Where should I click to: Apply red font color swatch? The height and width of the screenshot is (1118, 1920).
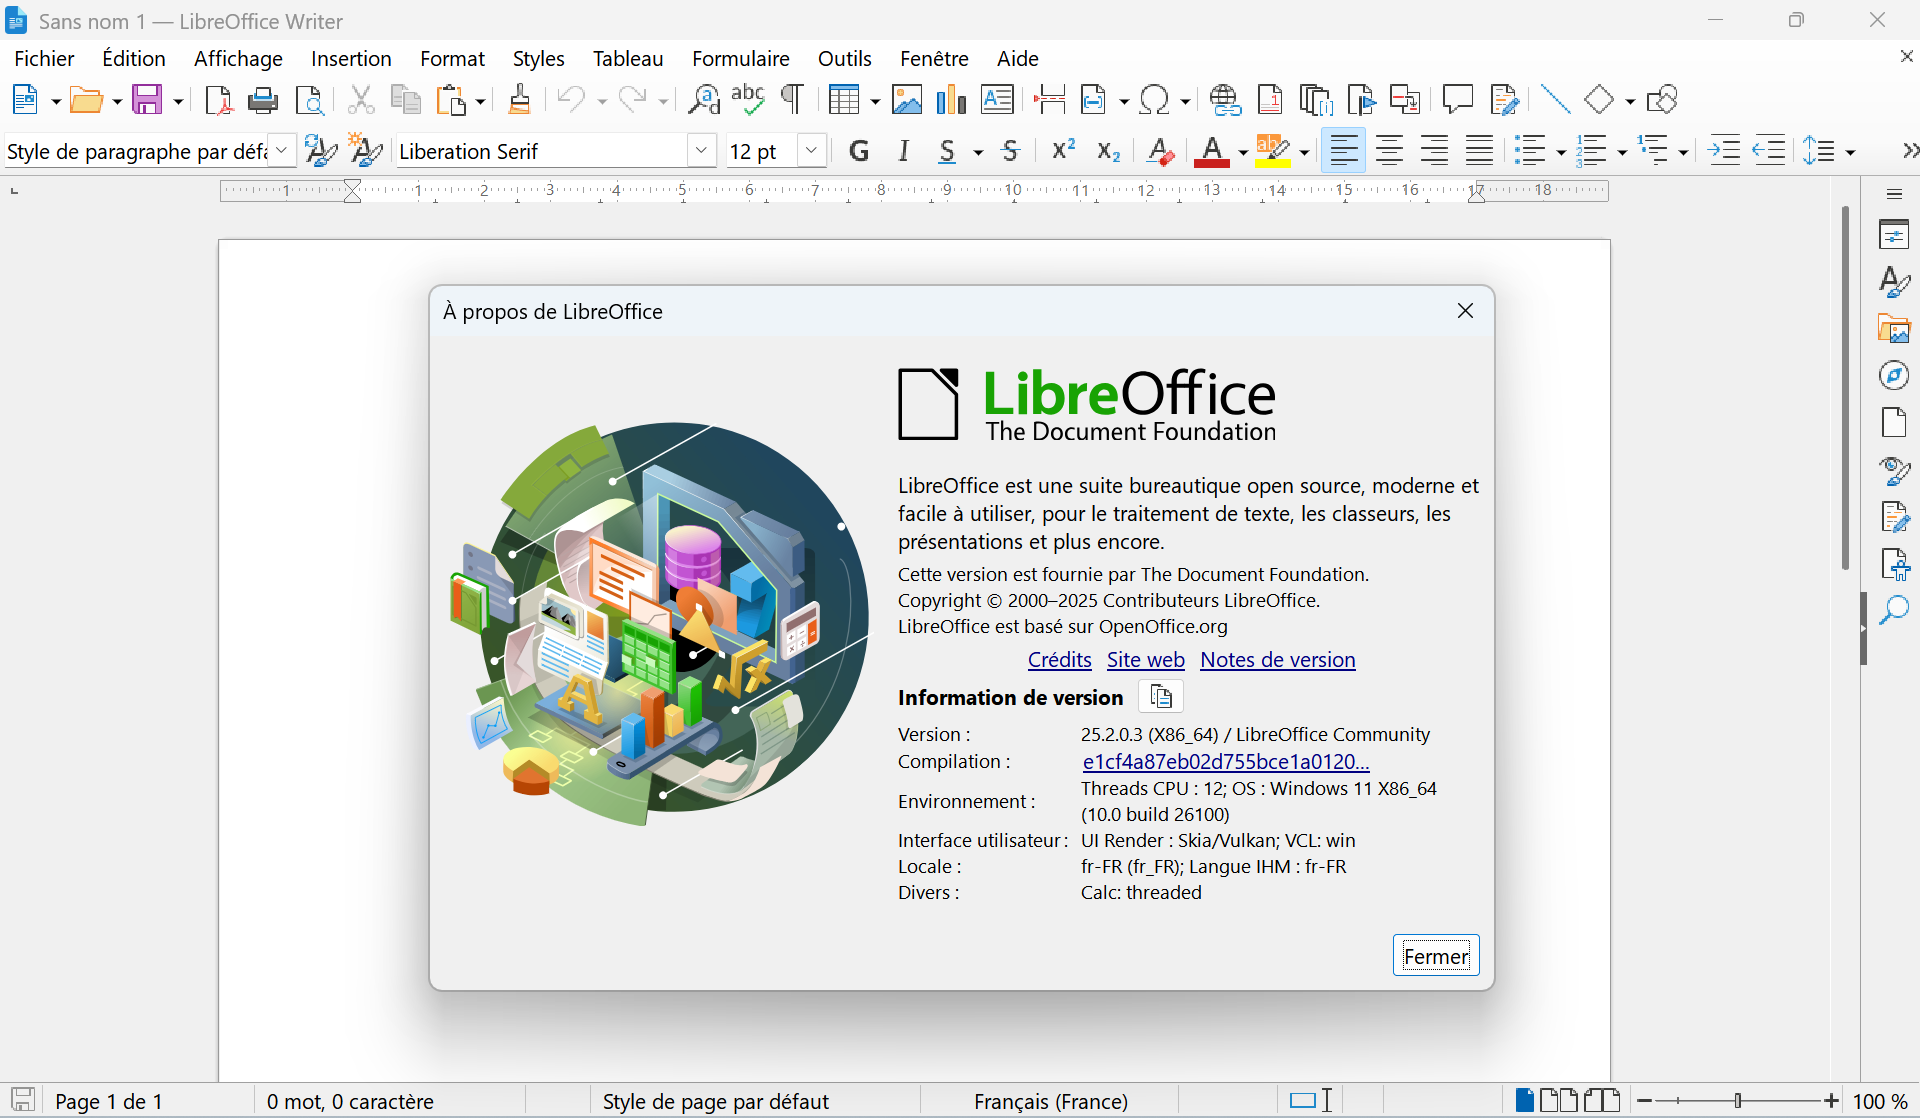(x=1212, y=151)
